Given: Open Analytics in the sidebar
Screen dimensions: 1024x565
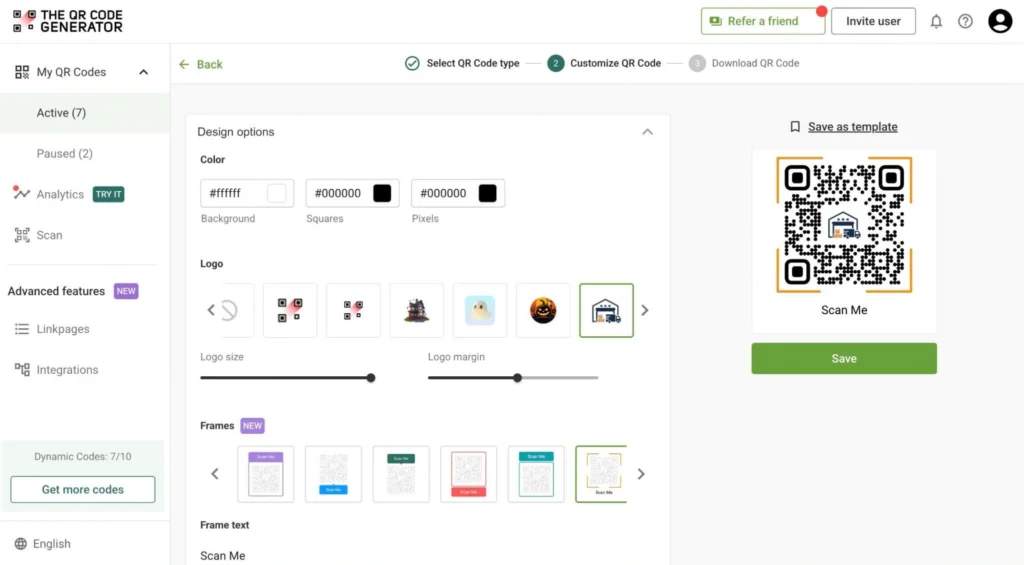Looking at the screenshot, I should point(60,194).
